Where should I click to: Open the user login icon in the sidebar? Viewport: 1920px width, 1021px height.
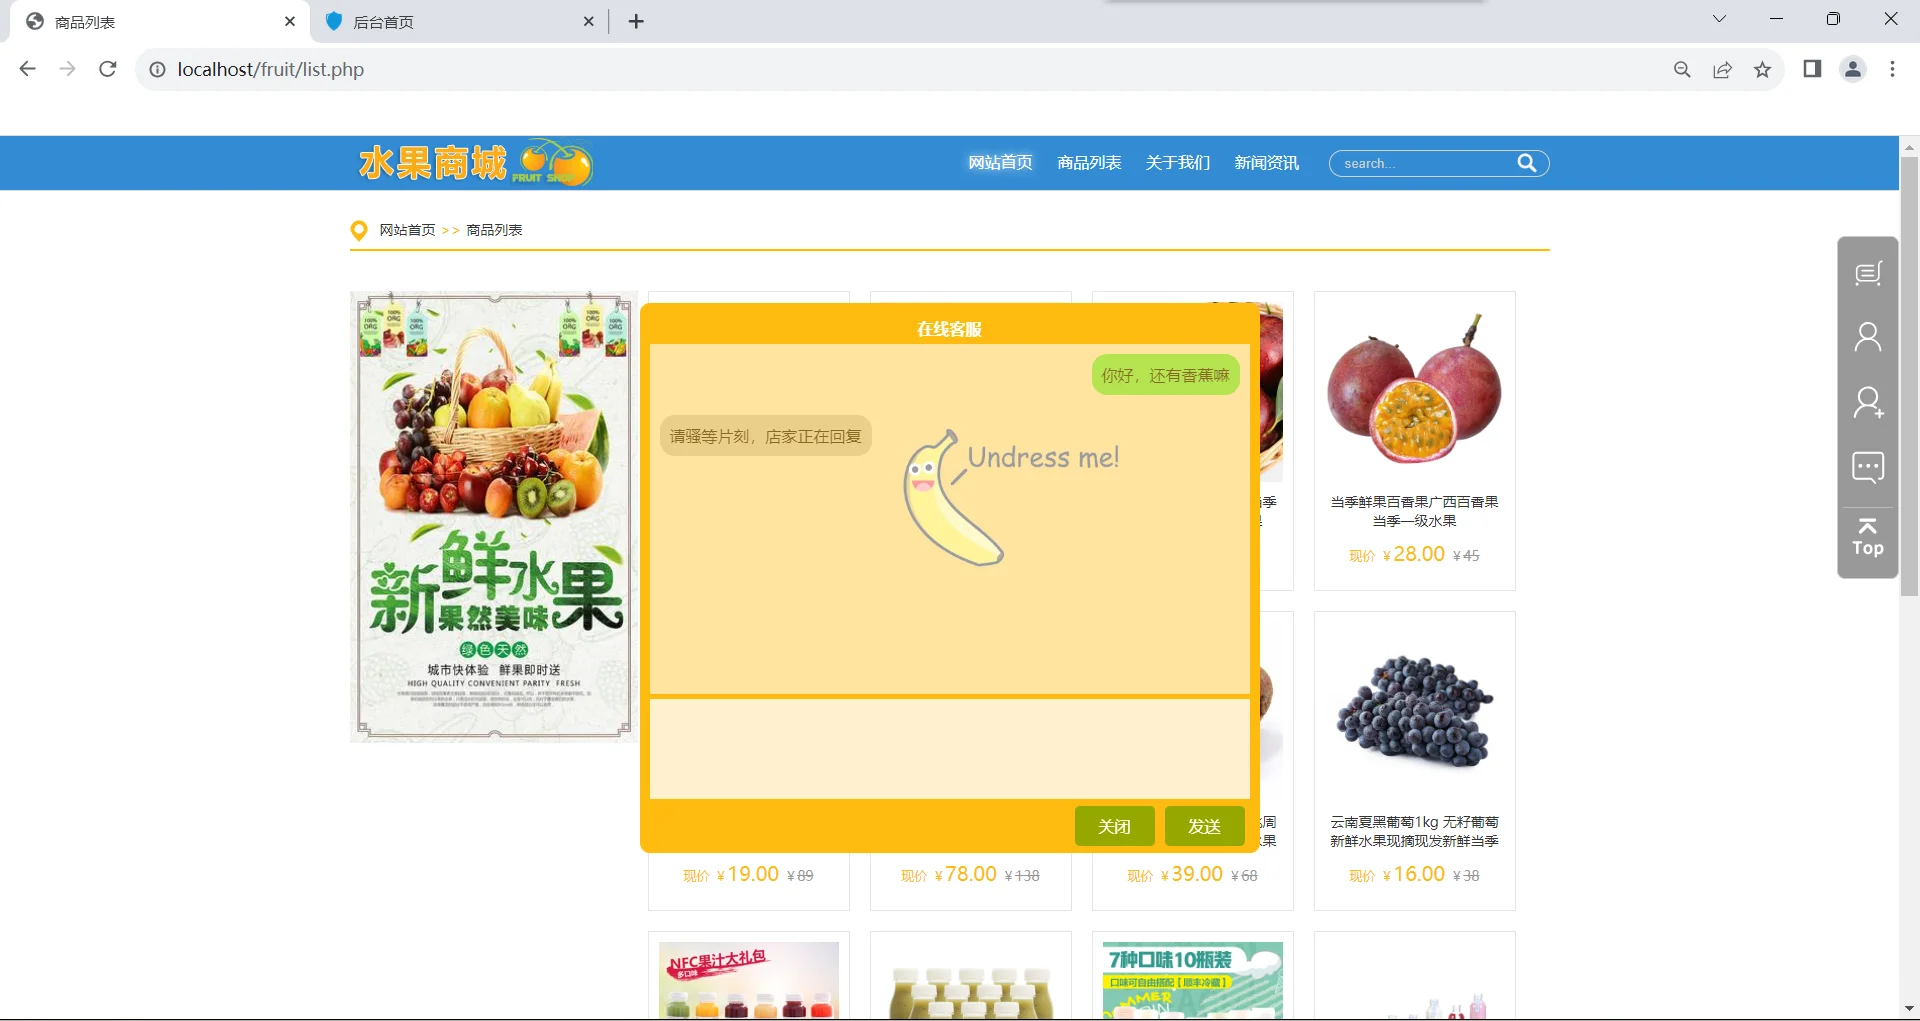point(1868,336)
